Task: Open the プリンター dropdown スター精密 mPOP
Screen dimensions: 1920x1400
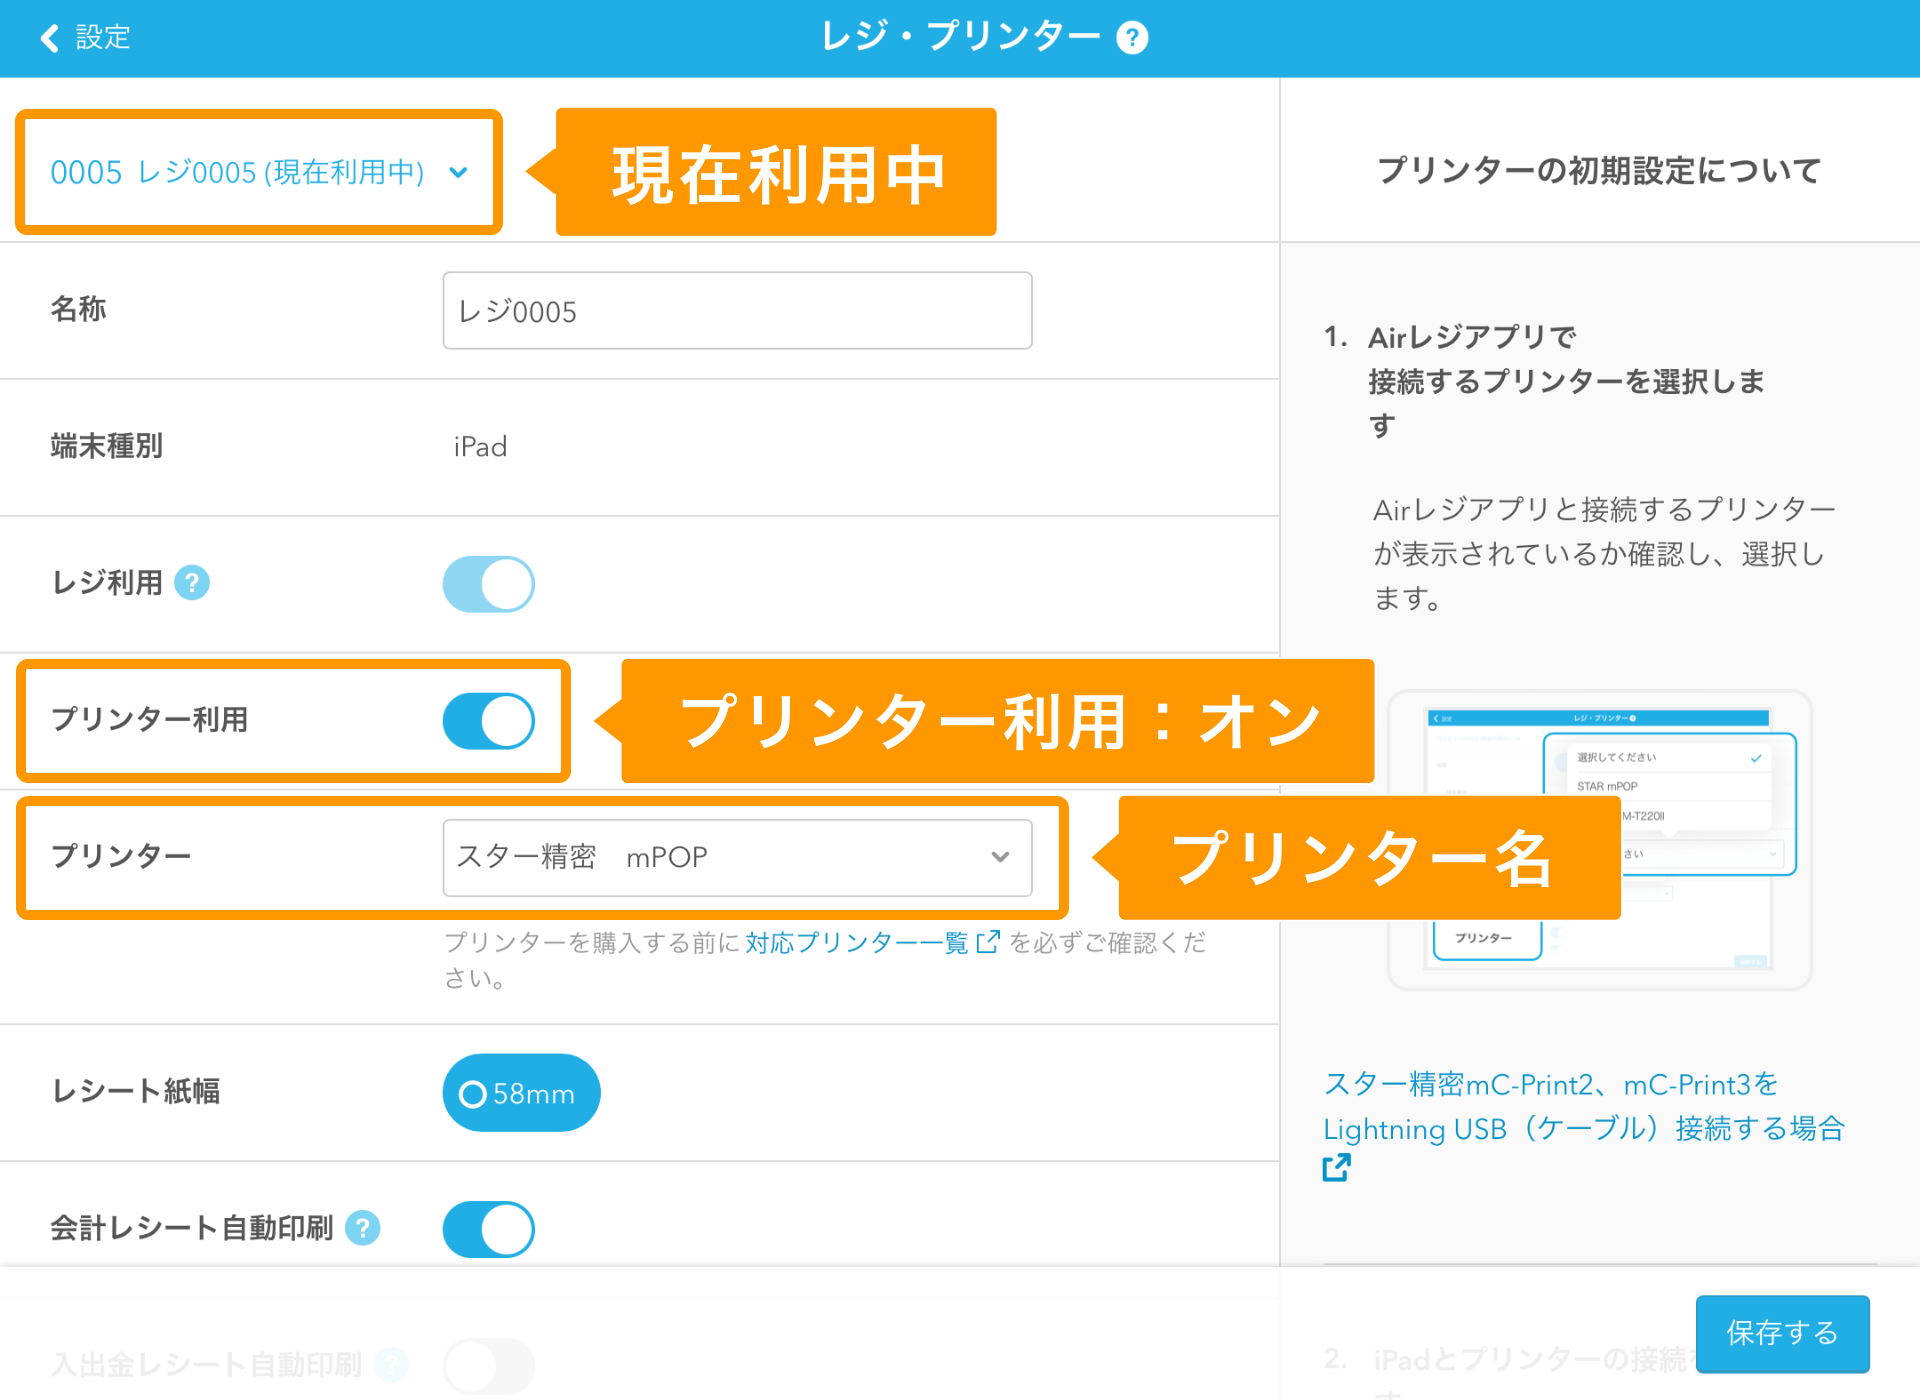Action: tap(737, 857)
